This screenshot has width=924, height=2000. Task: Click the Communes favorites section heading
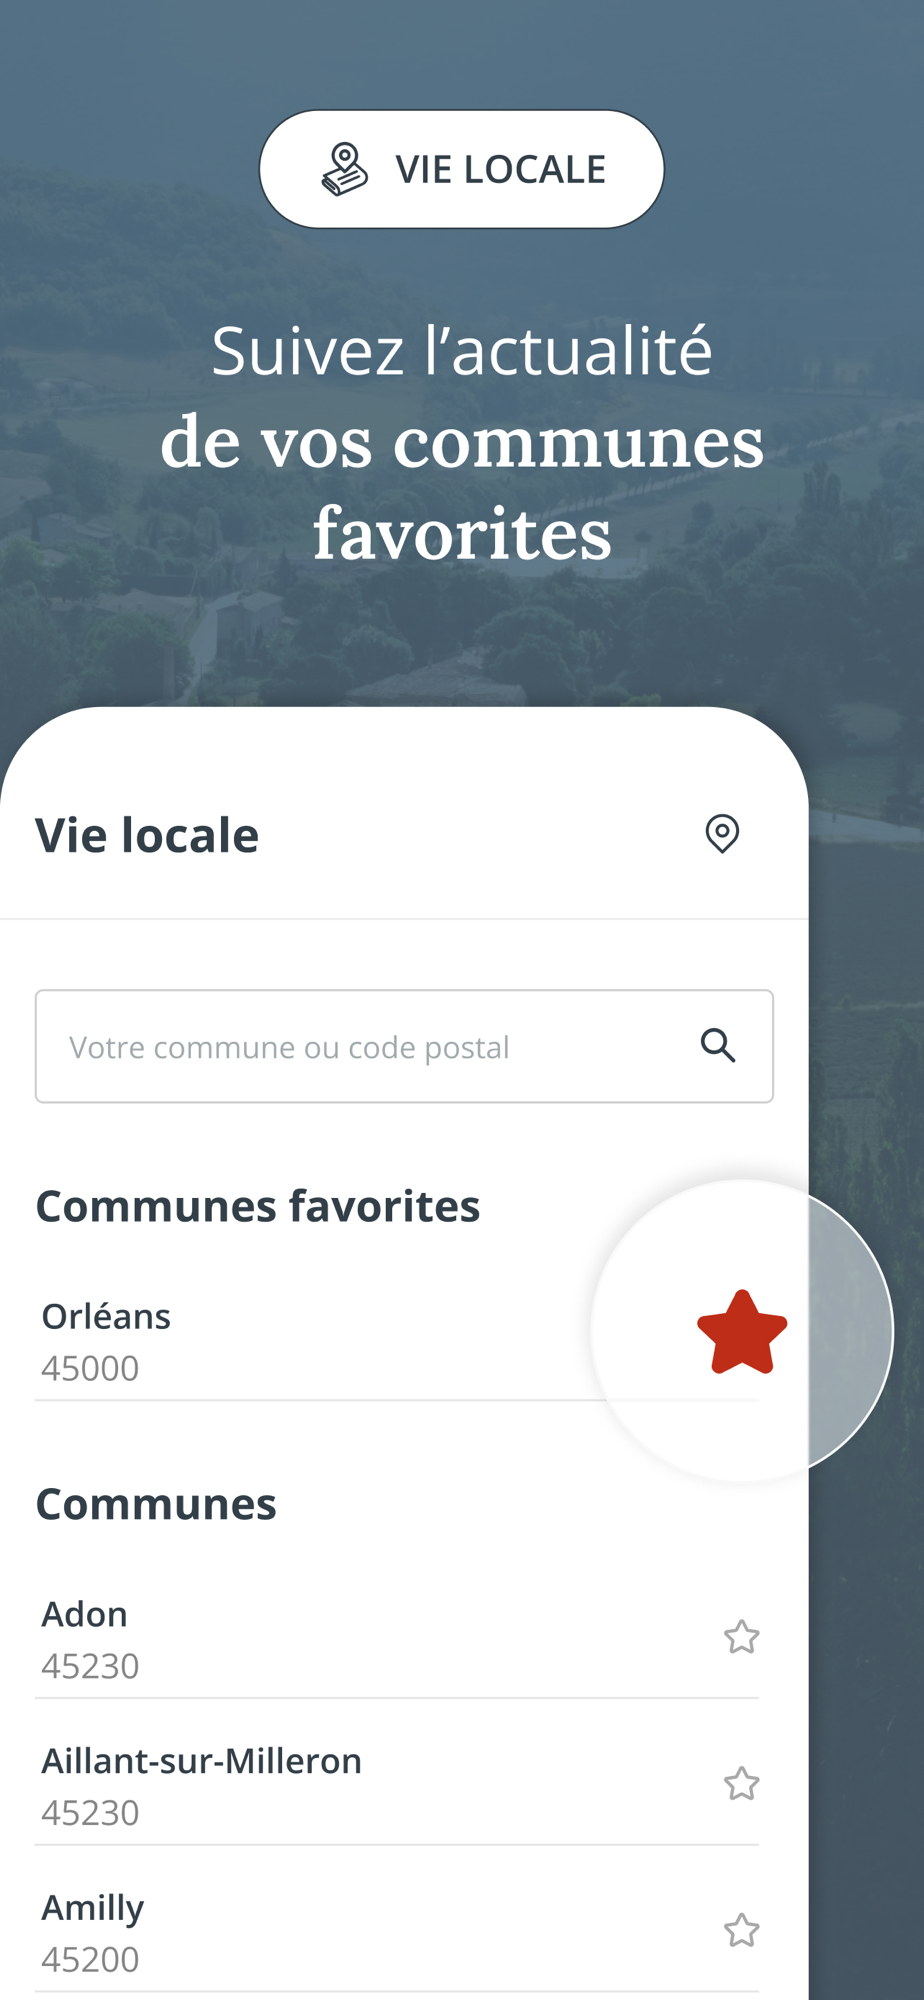pos(258,1206)
